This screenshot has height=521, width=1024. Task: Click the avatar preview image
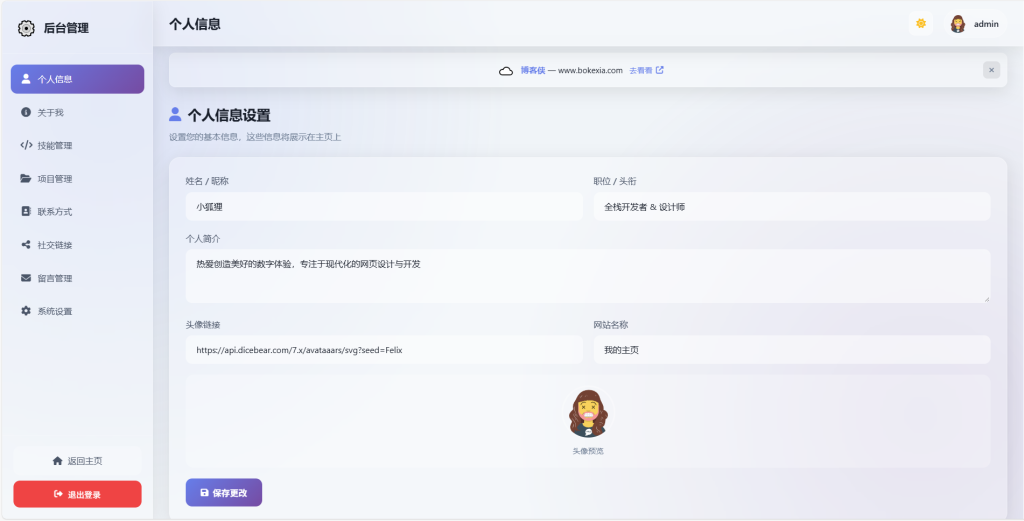[588, 414]
